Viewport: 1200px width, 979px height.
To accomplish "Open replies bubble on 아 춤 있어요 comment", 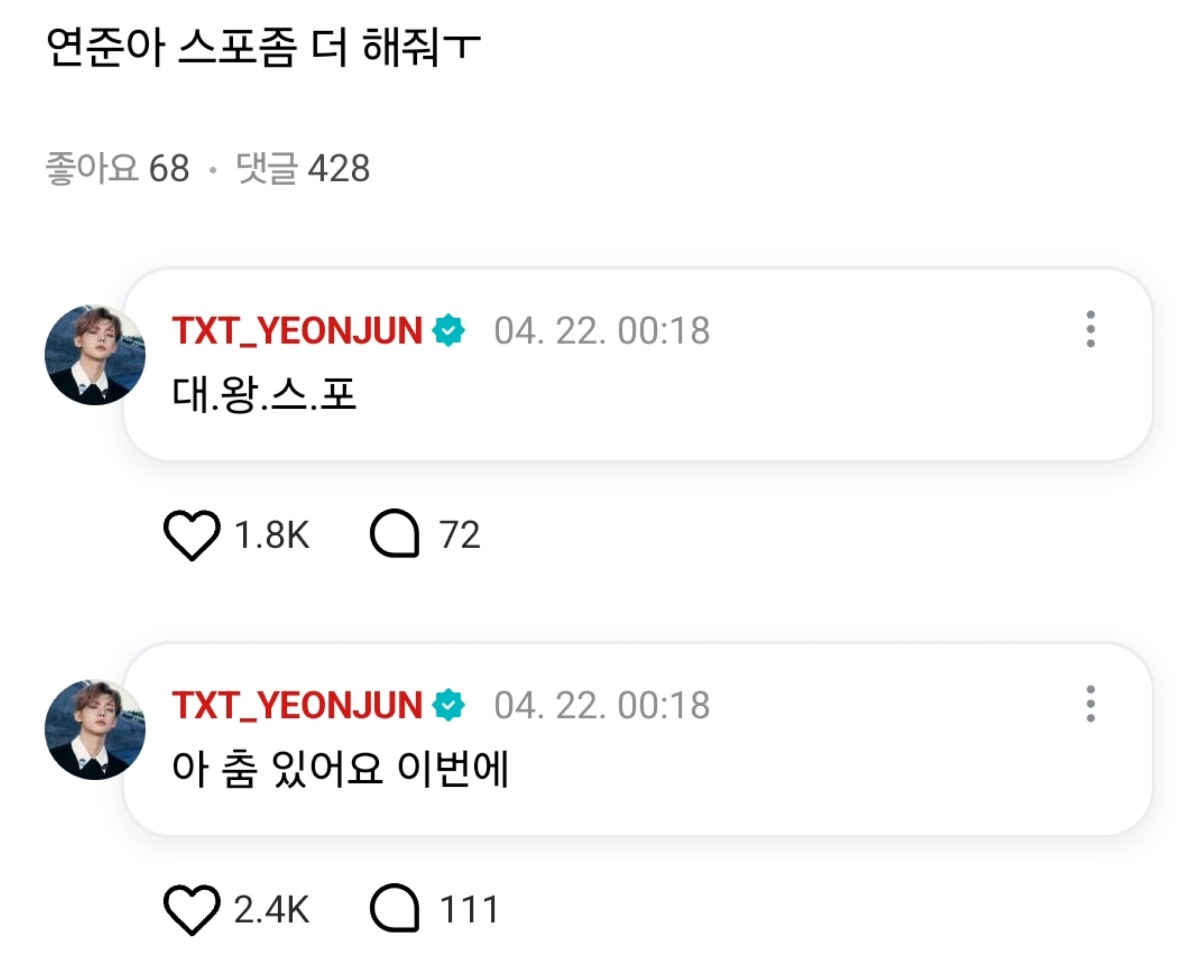I will coord(394,910).
